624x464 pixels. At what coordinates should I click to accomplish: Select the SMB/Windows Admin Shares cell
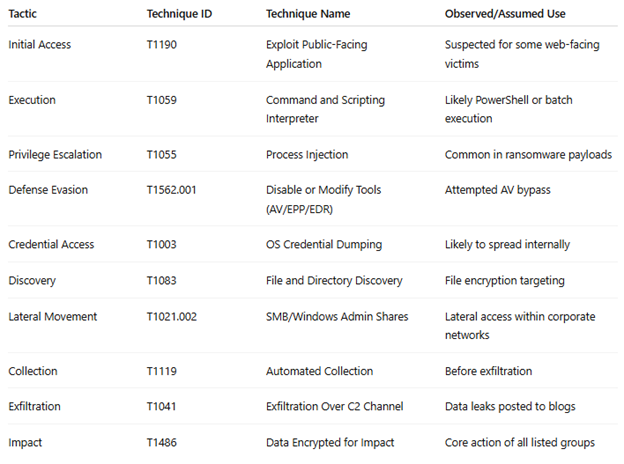point(337,317)
